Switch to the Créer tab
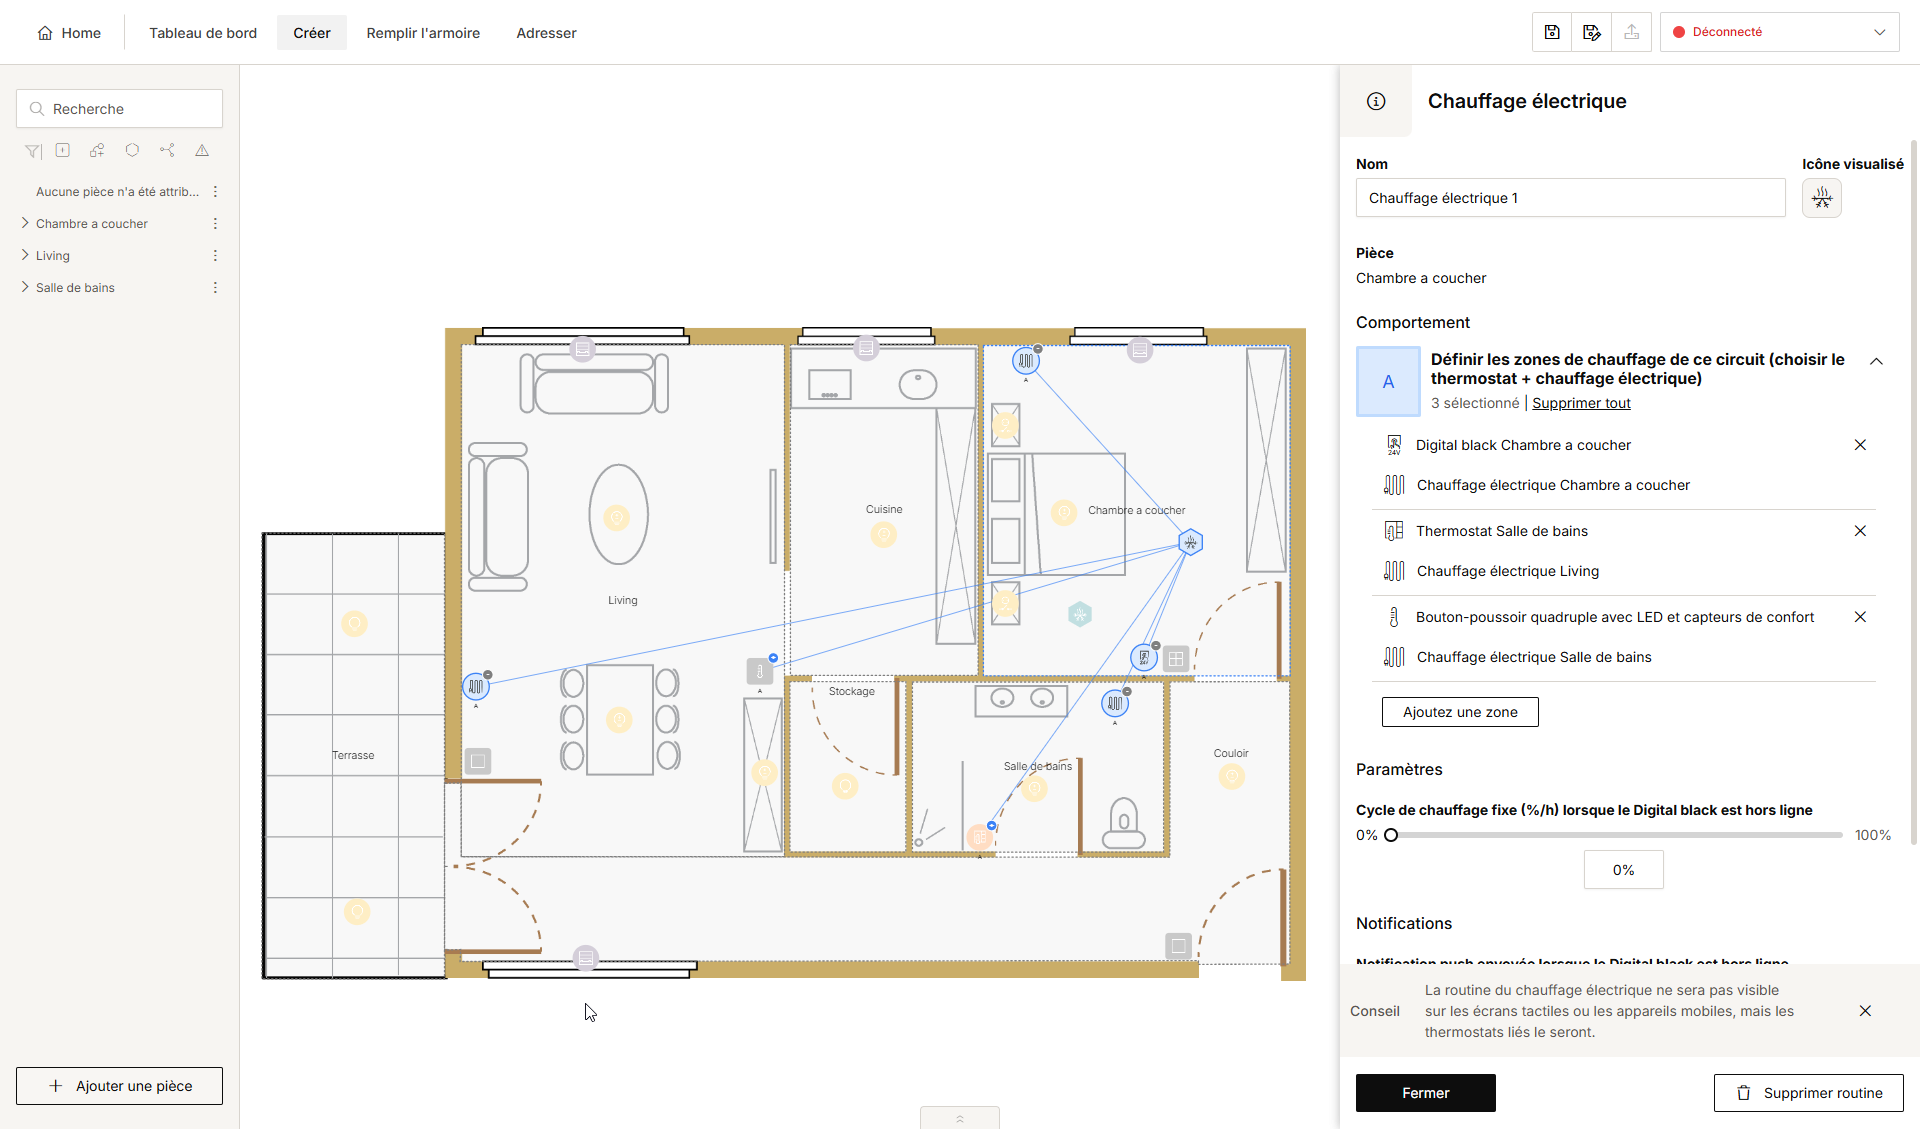 tap(312, 33)
